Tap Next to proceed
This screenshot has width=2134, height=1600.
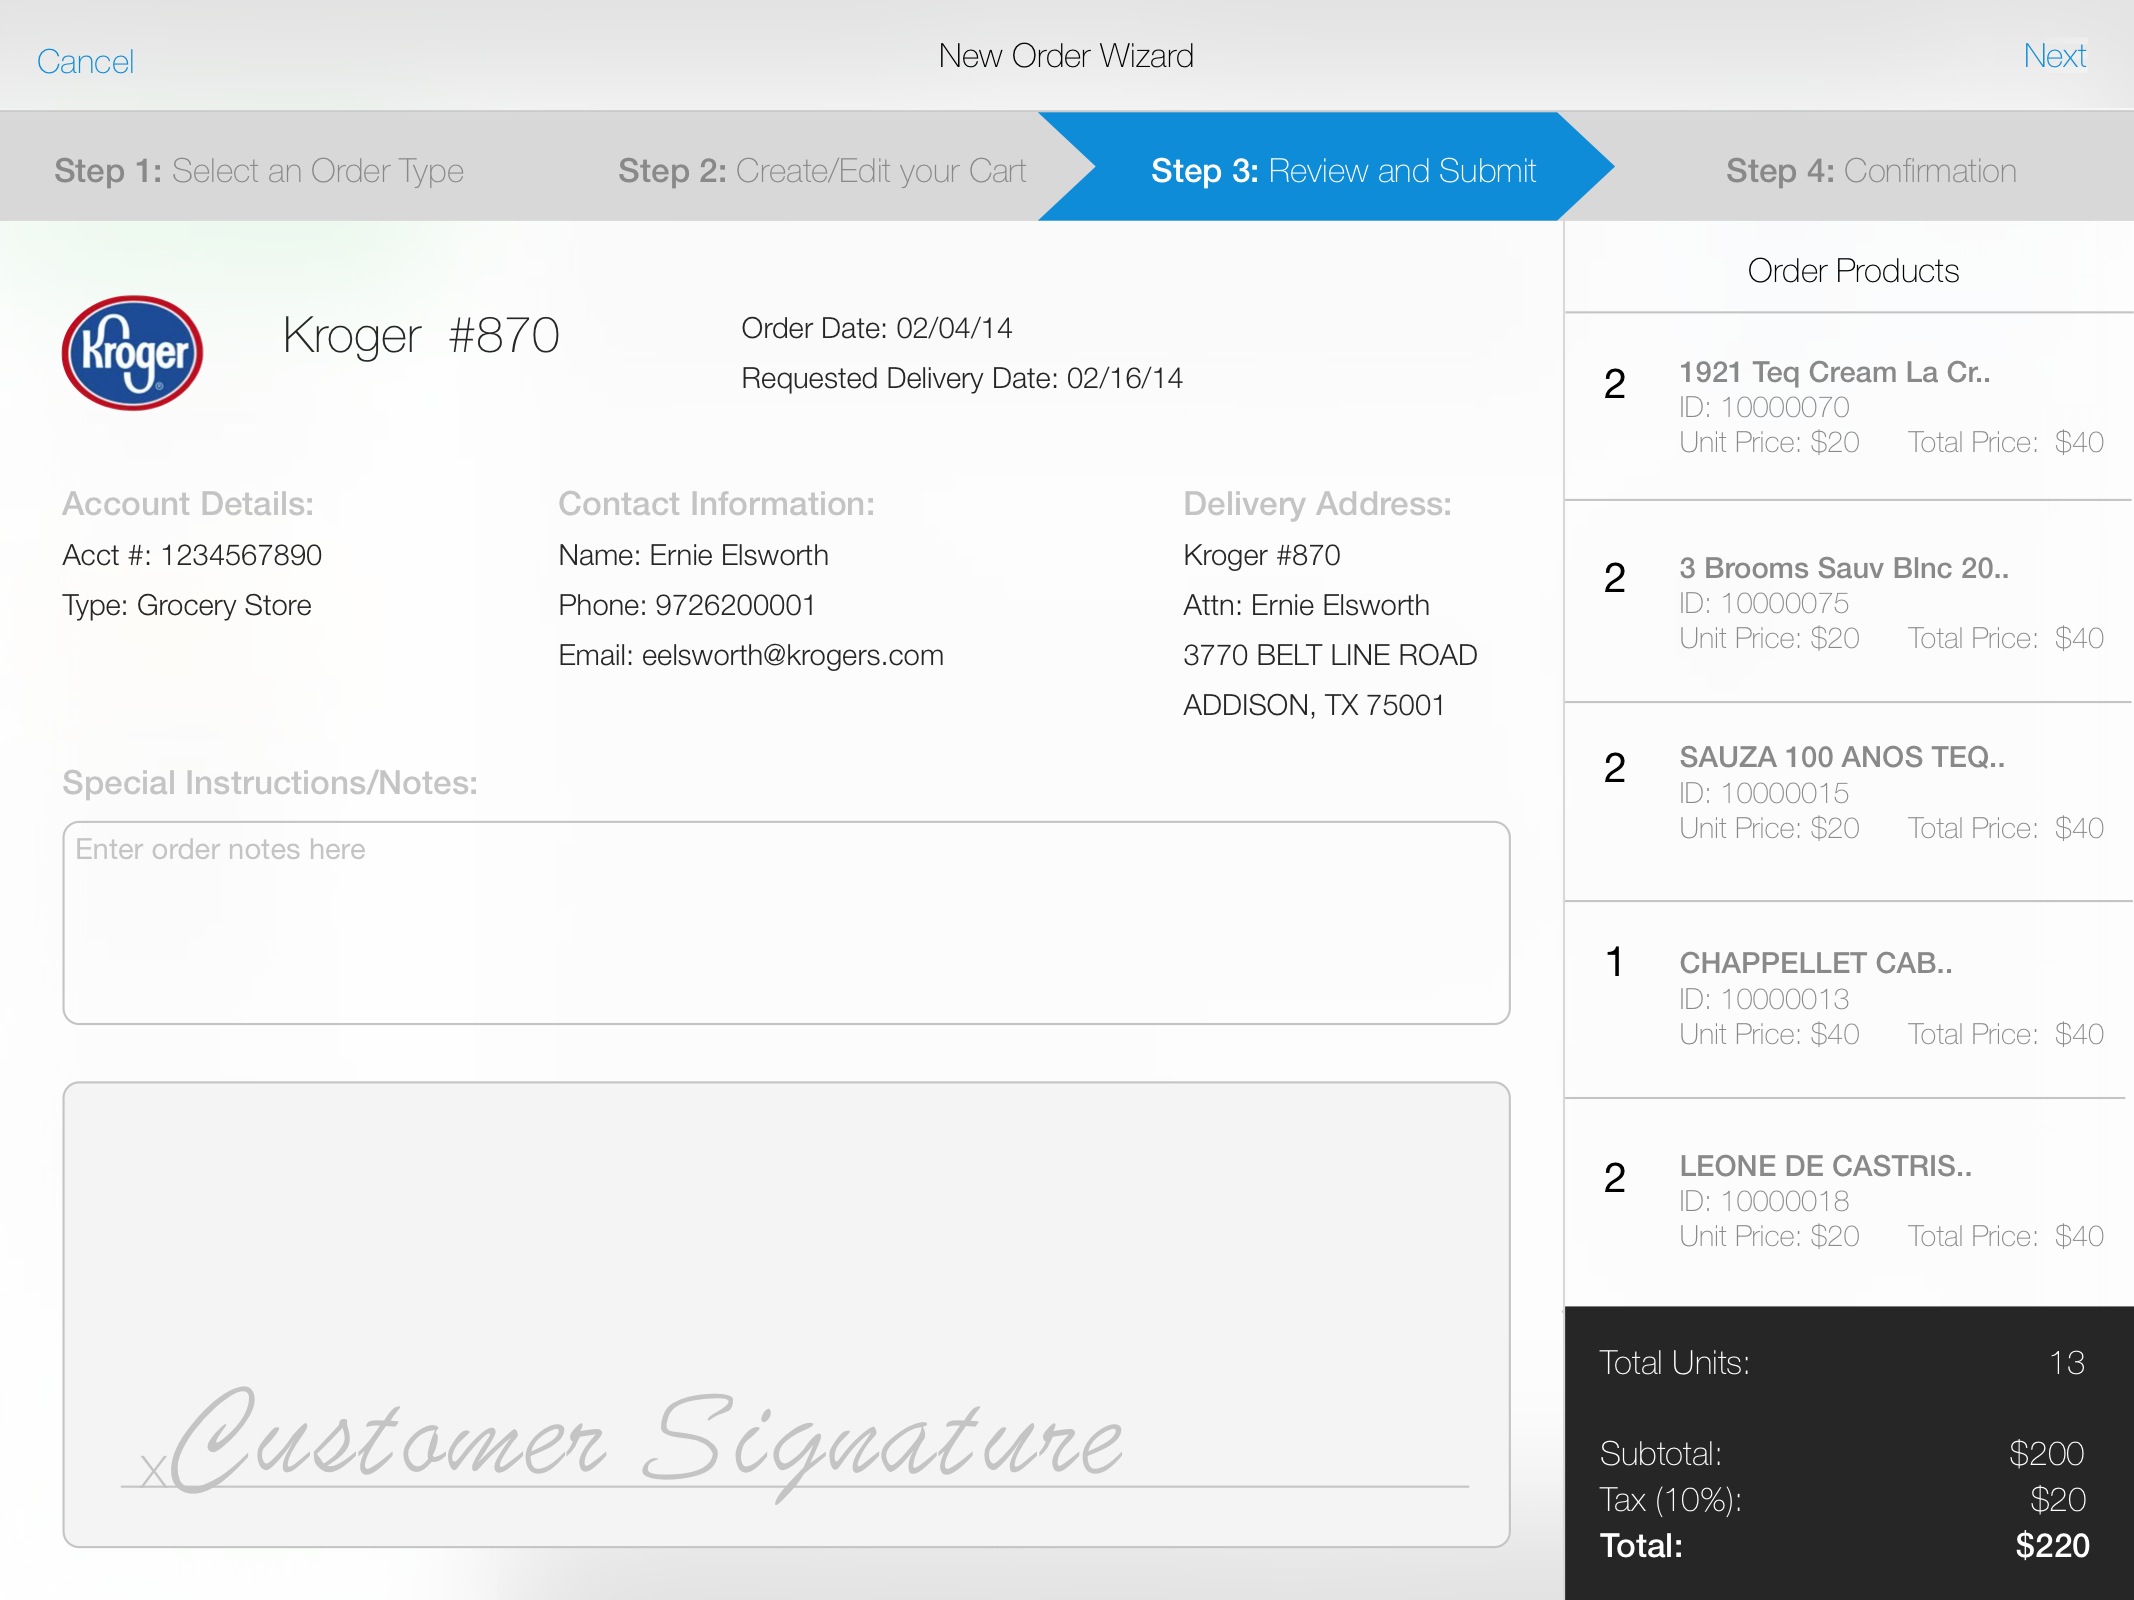pos(2054,56)
